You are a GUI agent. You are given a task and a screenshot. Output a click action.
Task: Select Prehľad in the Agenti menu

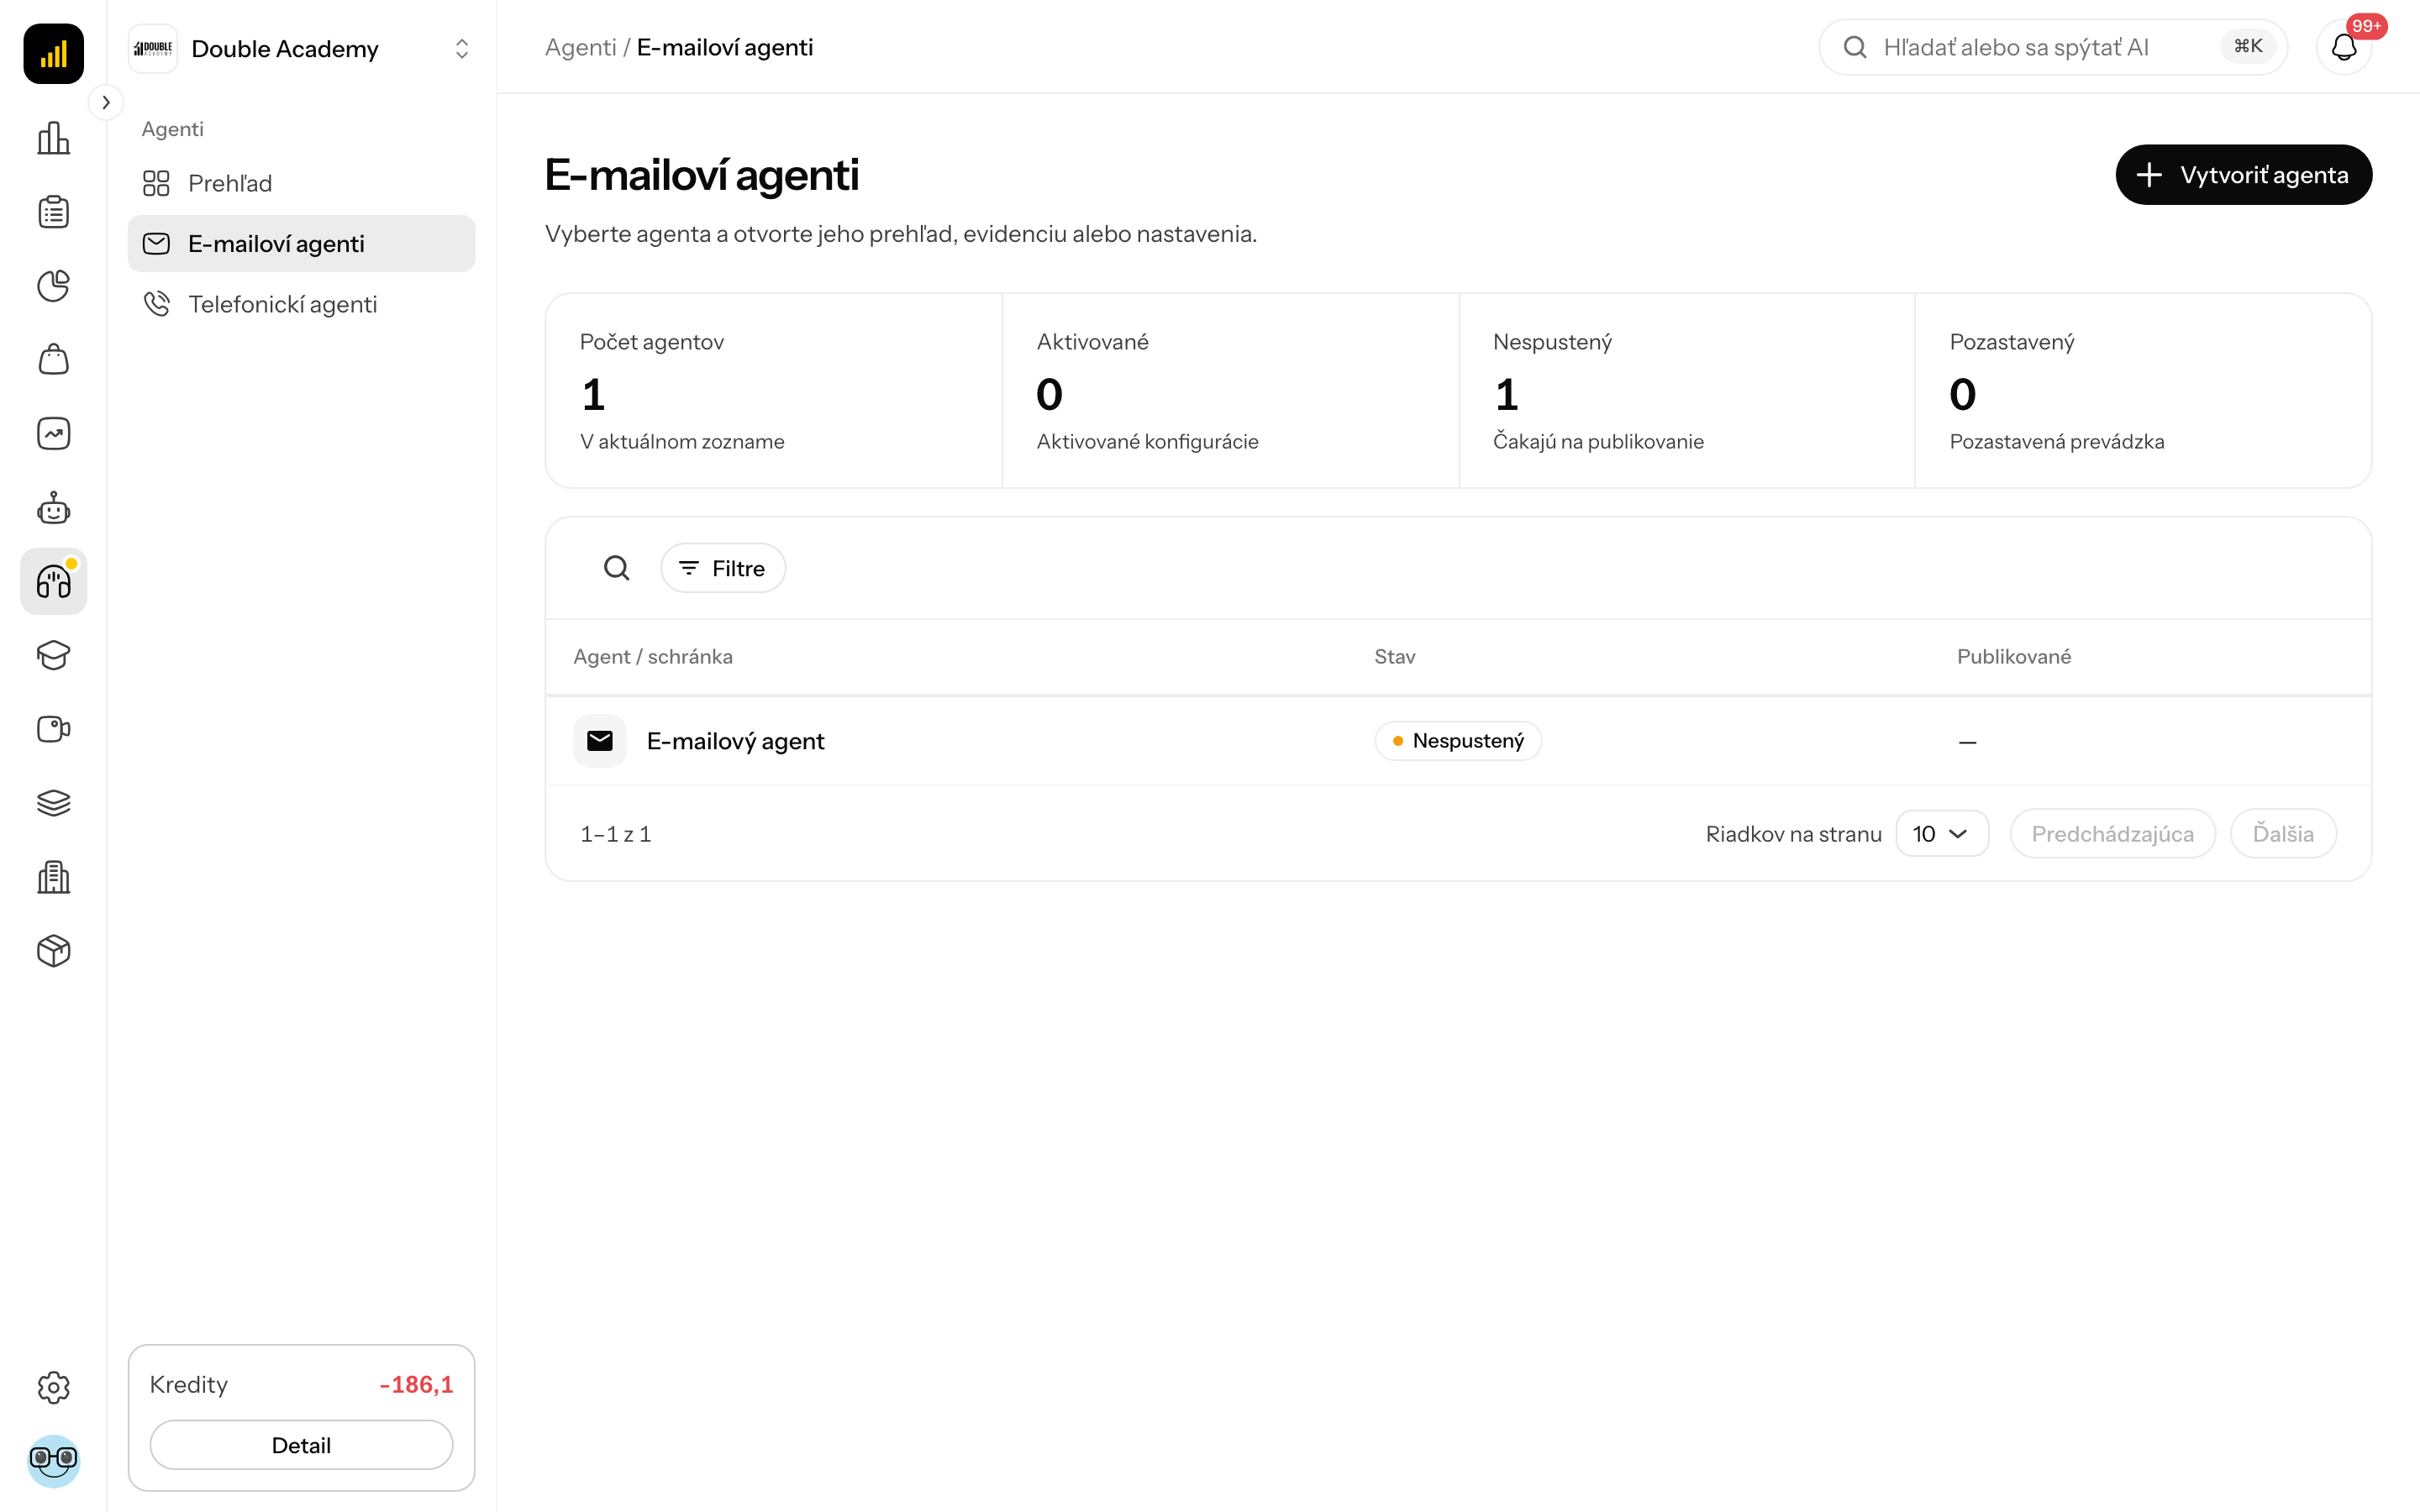coord(301,183)
